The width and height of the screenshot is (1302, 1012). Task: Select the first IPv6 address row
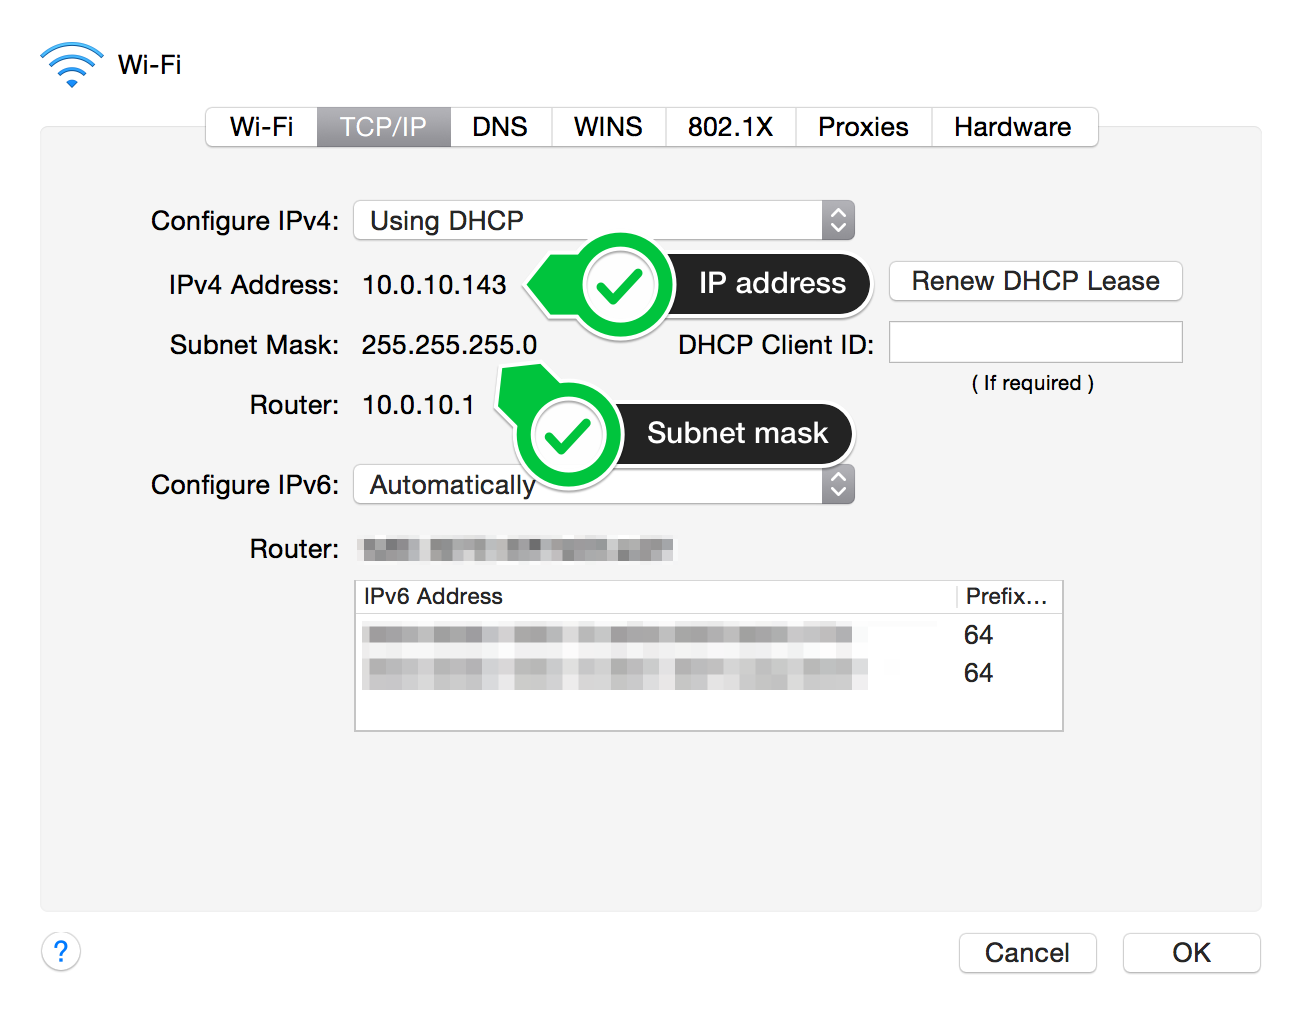[x=709, y=634]
